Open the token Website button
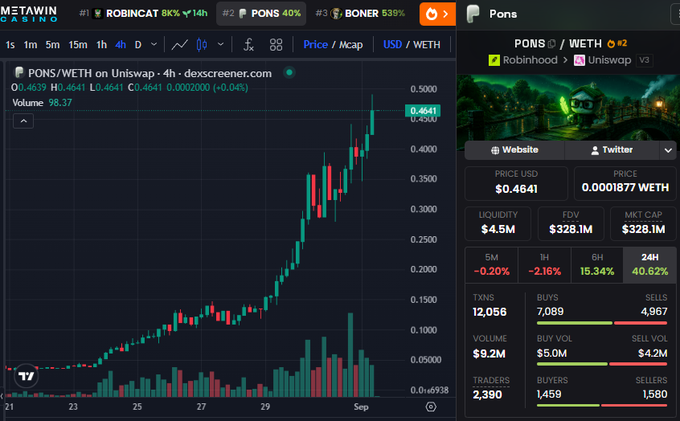 514,150
